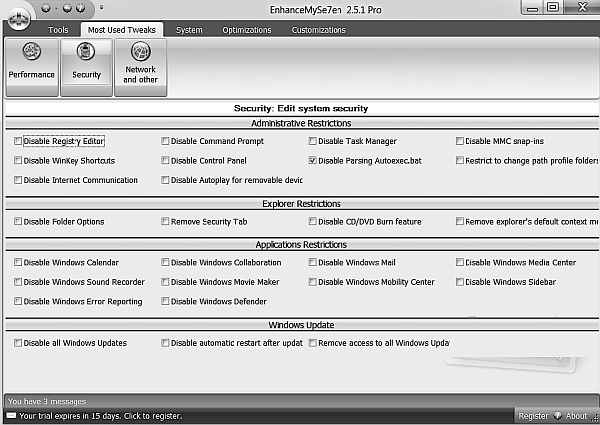The height and width of the screenshot is (425, 600).
Task: Toggle Disable Windows Mail
Action: 312,262
